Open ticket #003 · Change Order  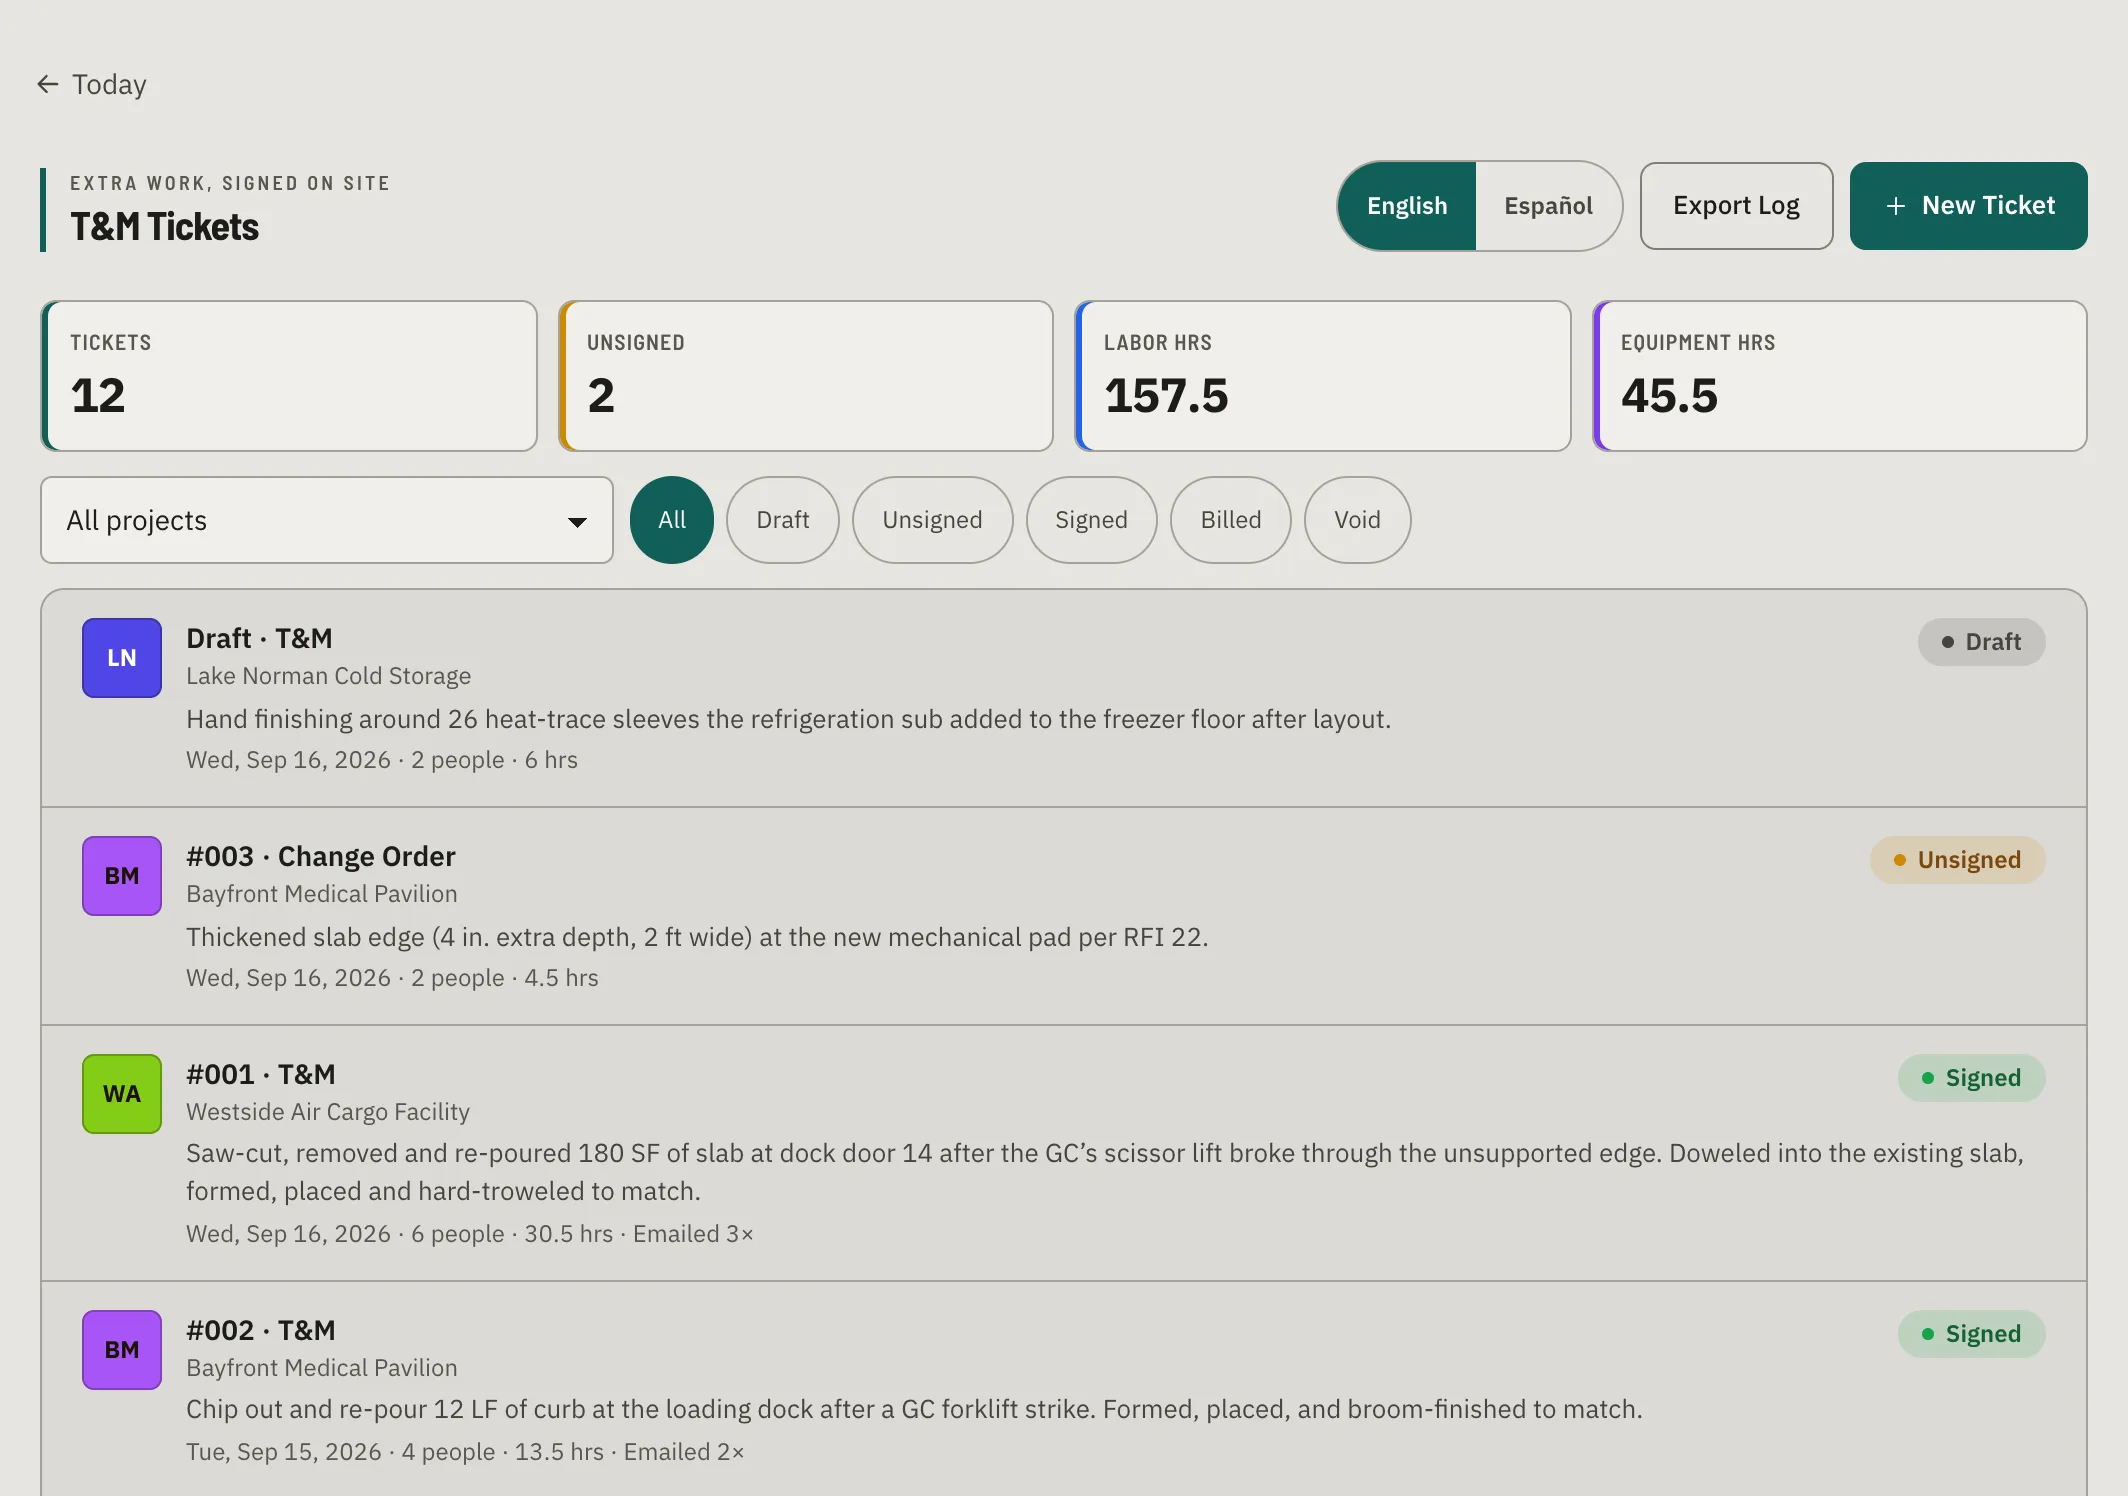coord(321,856)
